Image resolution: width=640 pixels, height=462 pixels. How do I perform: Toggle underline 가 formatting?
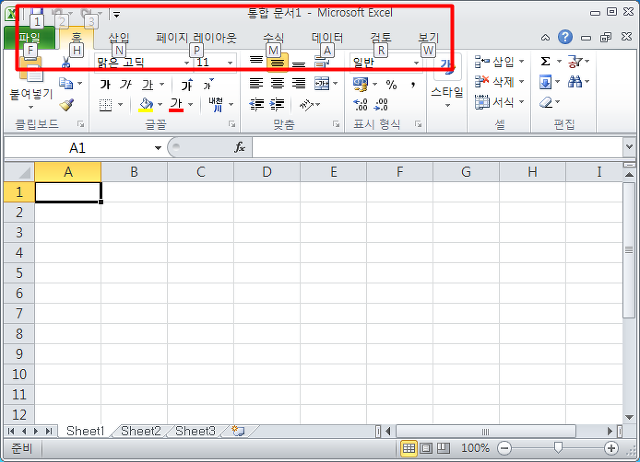tap(147, 84)
